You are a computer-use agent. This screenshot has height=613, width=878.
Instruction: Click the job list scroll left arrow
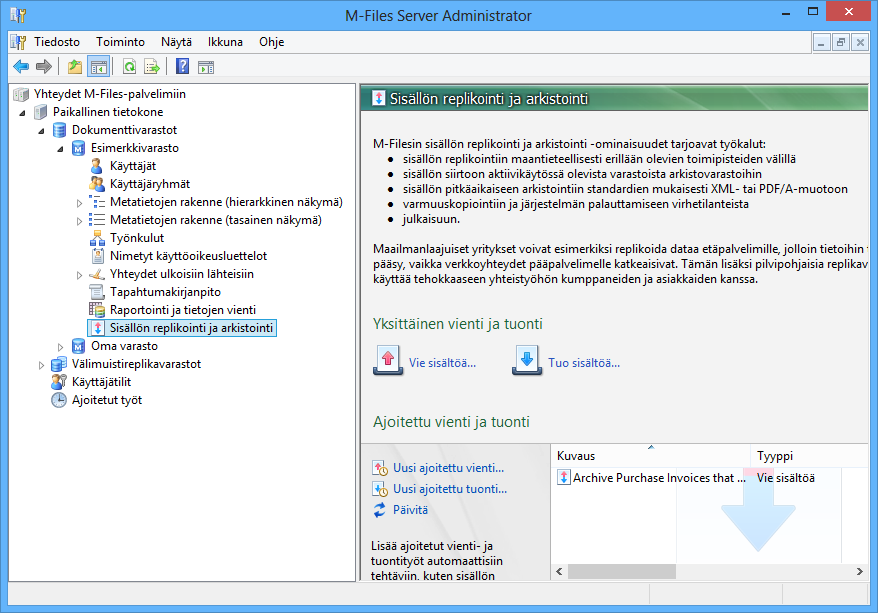(559, 572)
